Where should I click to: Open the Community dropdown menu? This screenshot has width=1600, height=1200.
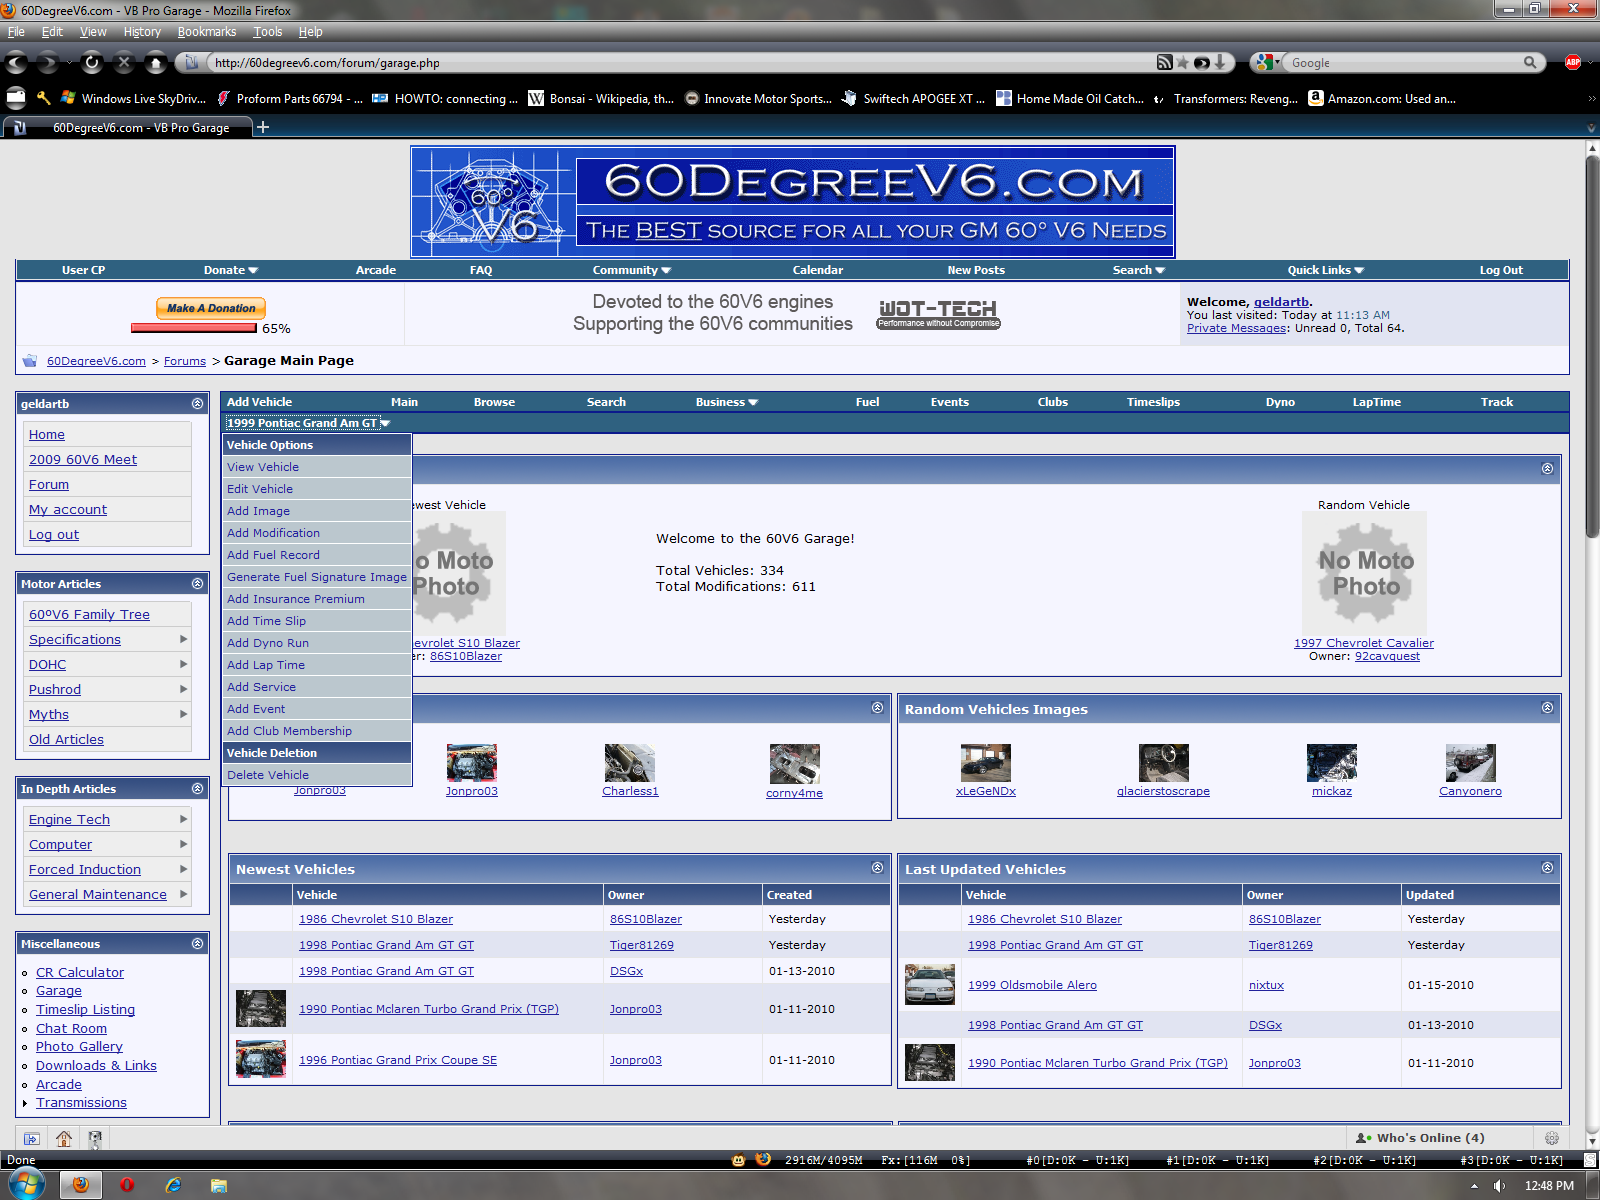coord(631,270)
